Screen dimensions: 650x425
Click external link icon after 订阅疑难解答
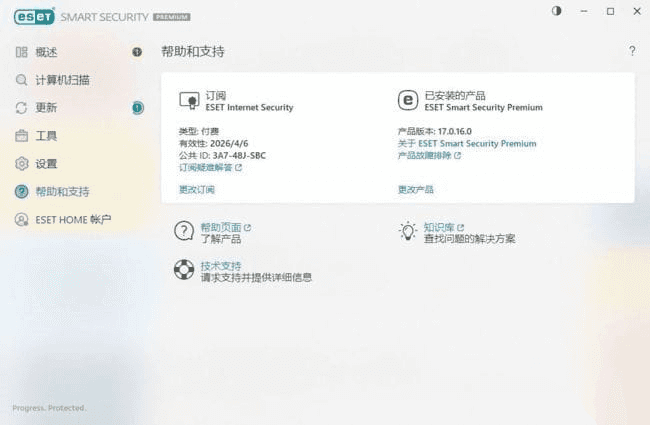click(238, 168)
